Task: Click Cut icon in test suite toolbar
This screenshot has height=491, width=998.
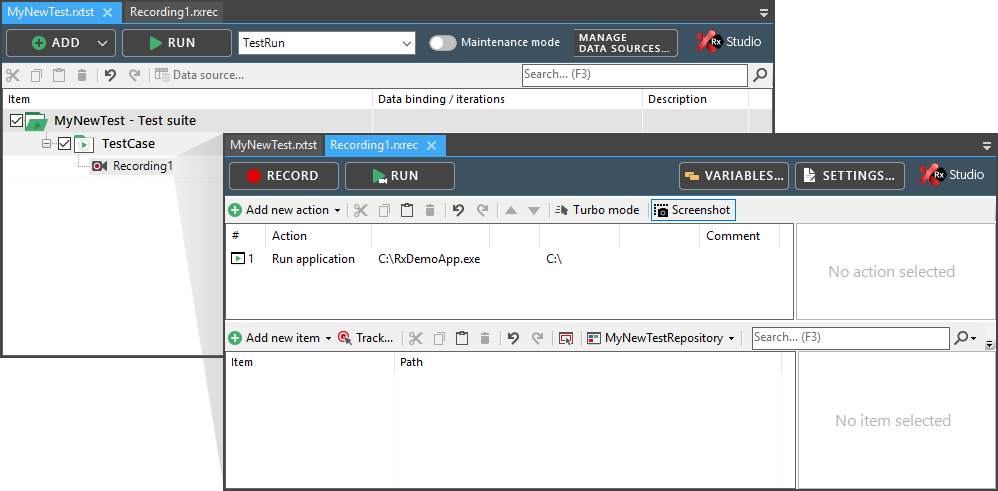Action: pyautogui.click(x=13, y=75)
